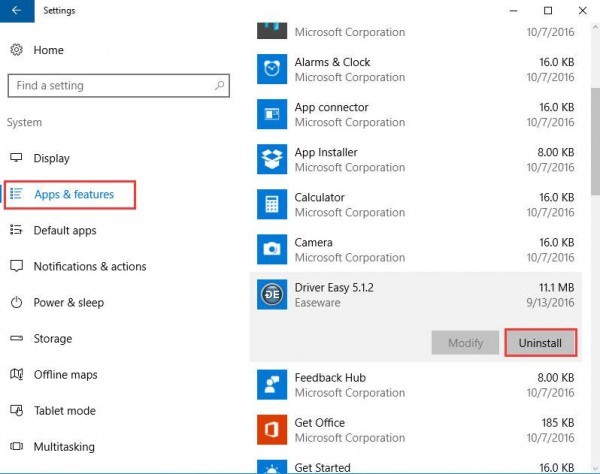Click the Tablet mode icon
This screenshot has width=600, height=474.
tap(16, 410)
